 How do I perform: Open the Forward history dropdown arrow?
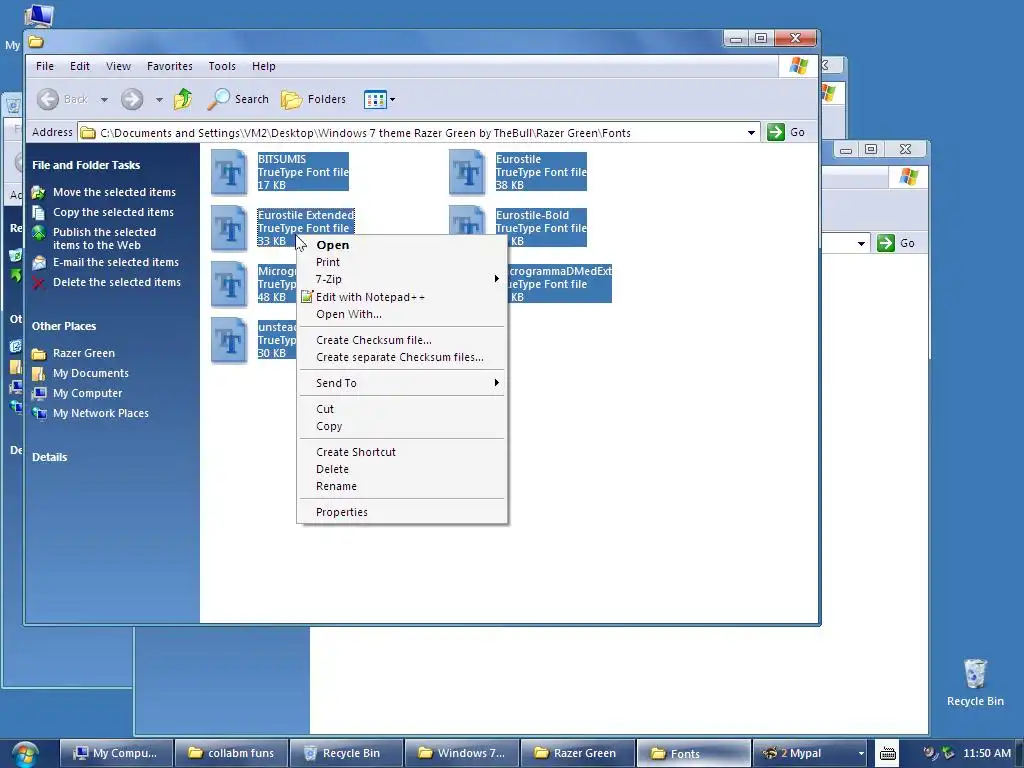tap(159, 100)
